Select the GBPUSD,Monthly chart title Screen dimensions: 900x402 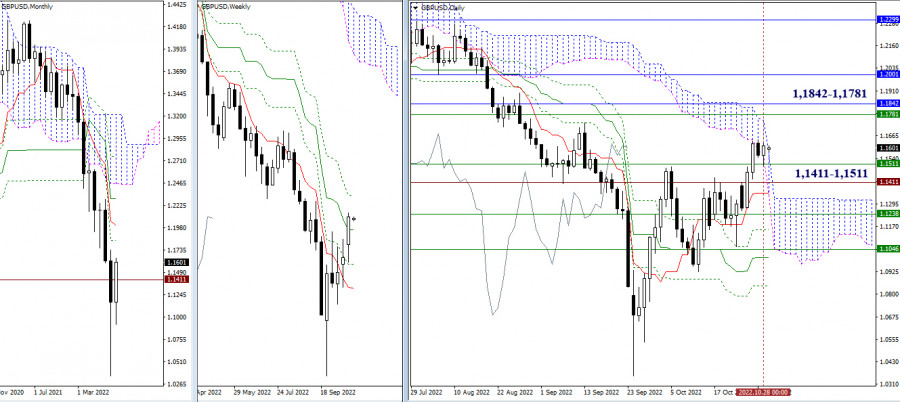pyautogui.click(x=28, y=5)
